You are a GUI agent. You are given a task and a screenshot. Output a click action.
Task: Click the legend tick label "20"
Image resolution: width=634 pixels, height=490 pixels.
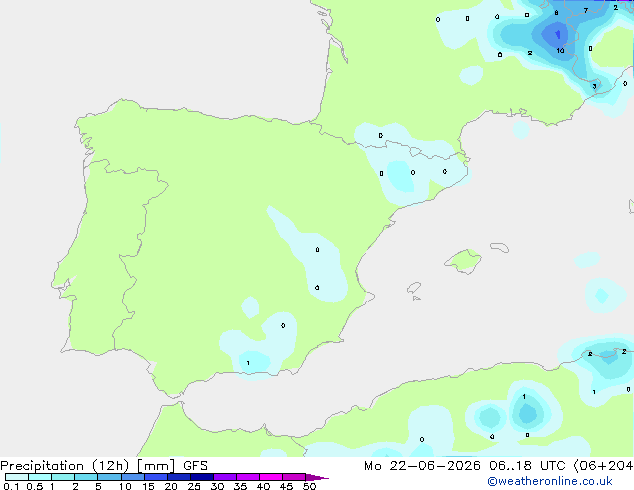pos(171,486)
